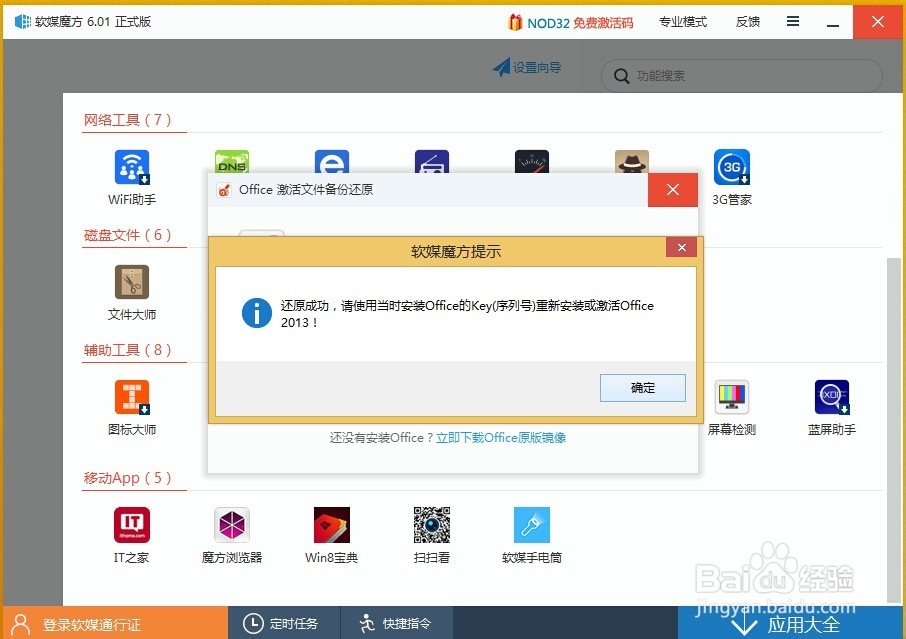
Task: Open 应用大全 app collection
Action: [x=790, y=623]
